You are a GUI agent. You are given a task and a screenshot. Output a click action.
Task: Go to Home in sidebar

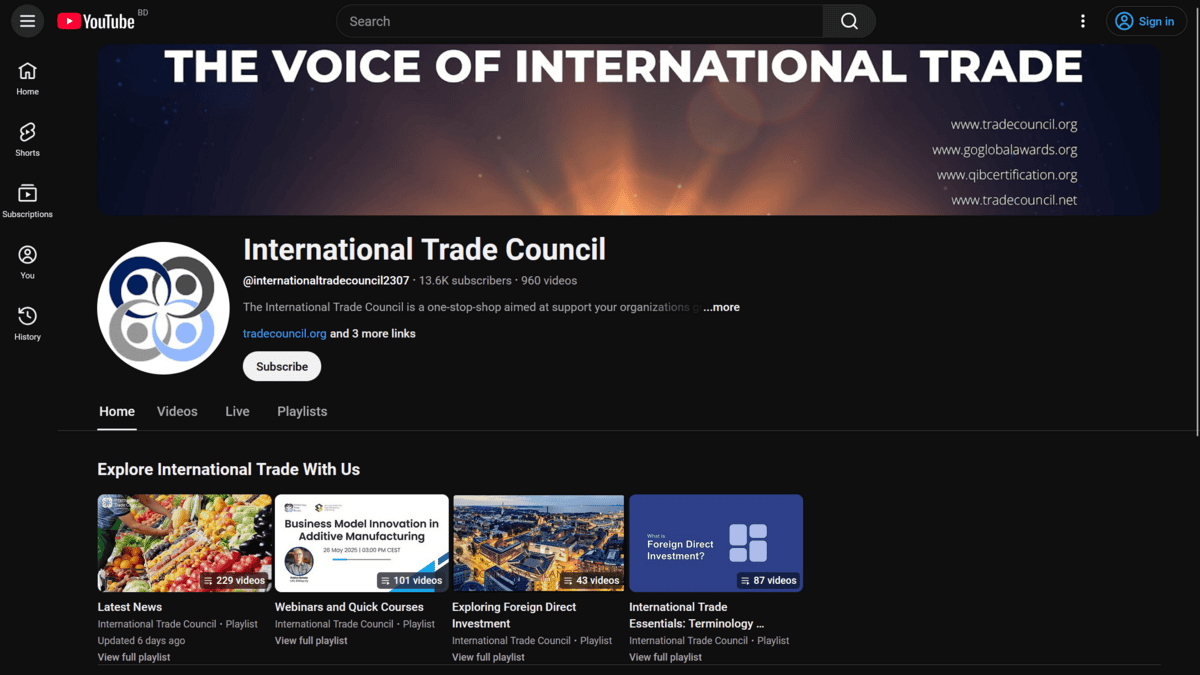click(27, 79)
